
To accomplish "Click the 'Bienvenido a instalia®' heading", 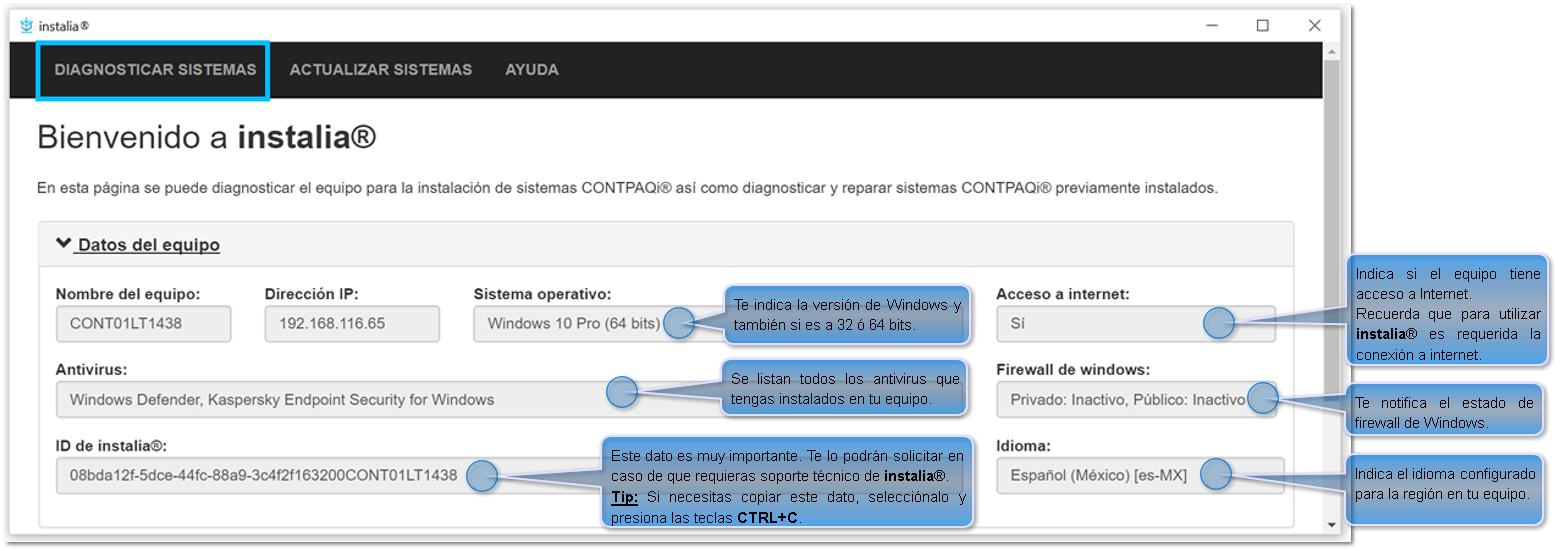I will (207, 138).
